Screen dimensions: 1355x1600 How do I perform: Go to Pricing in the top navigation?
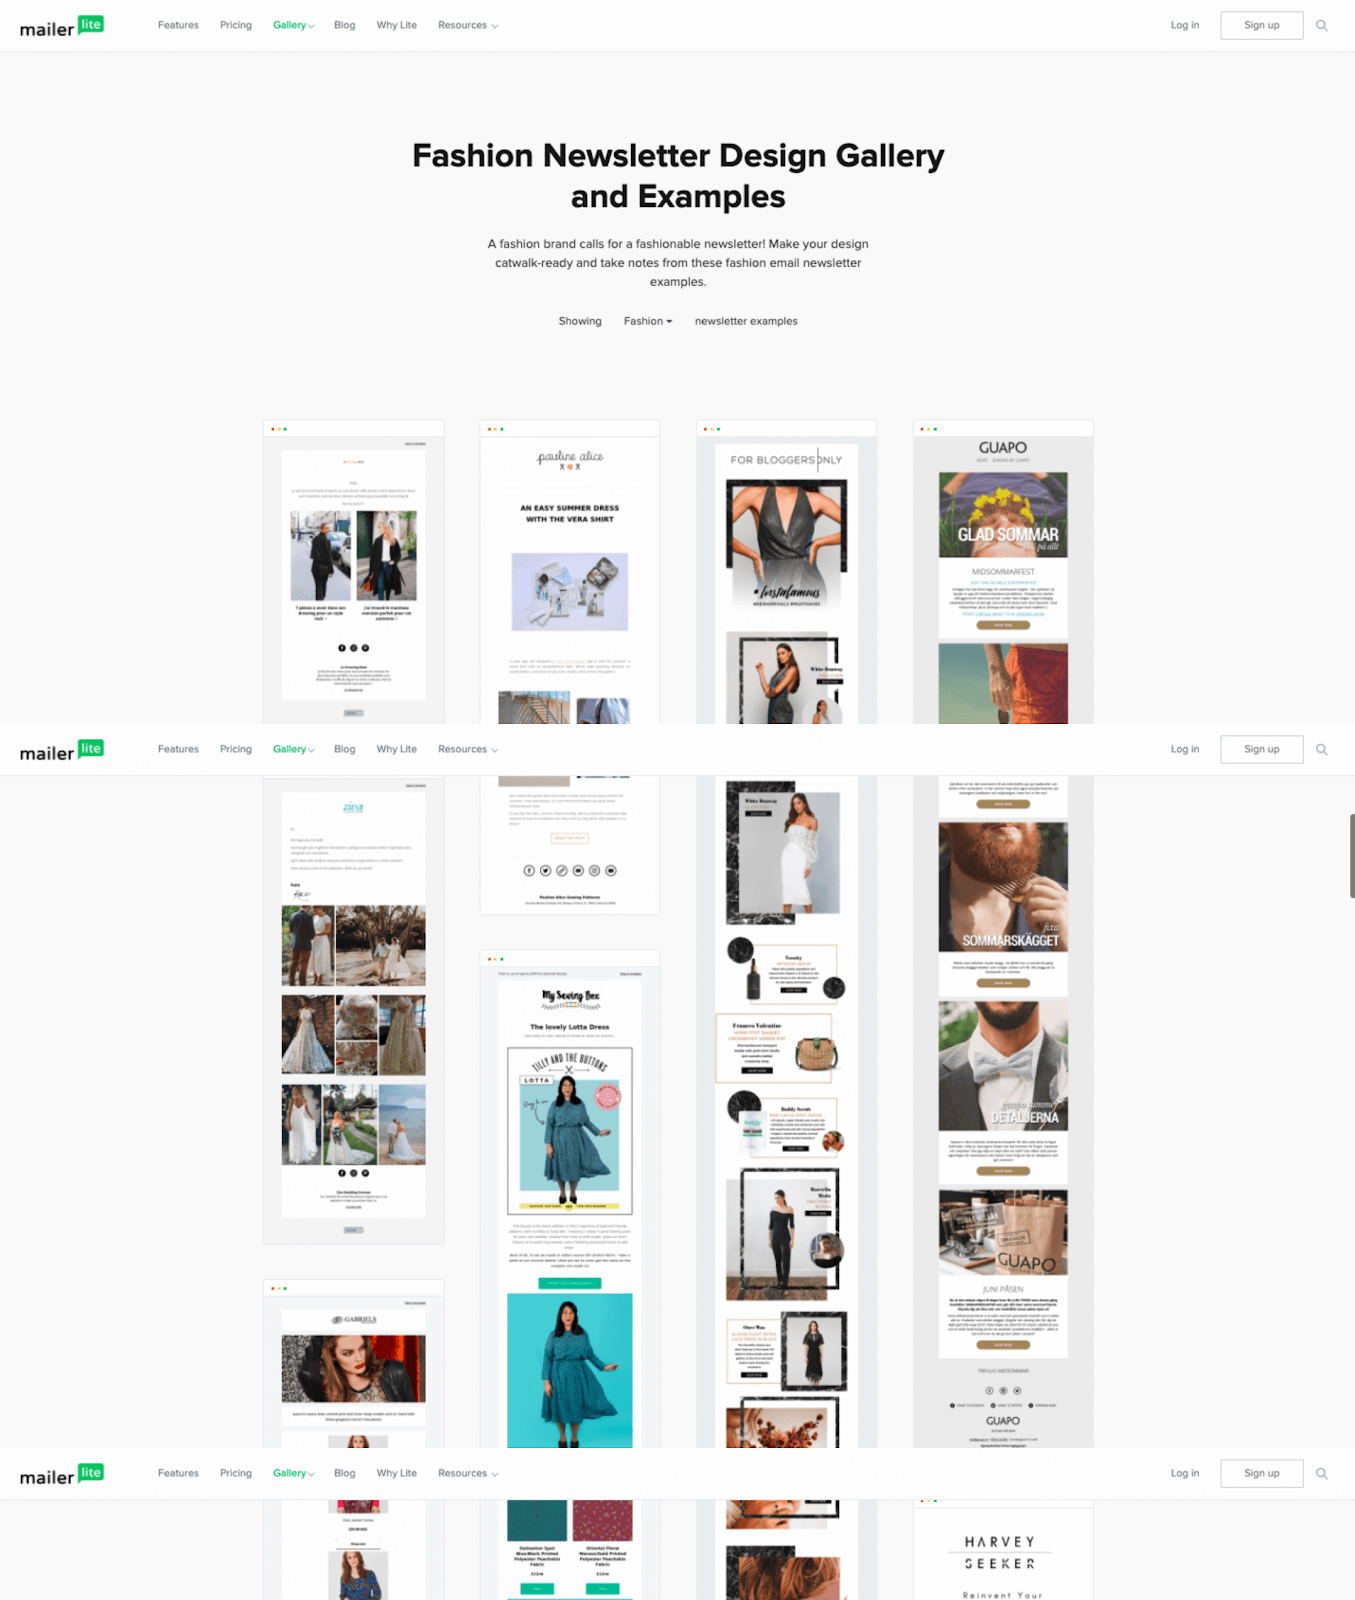click(x=236, y=26)
